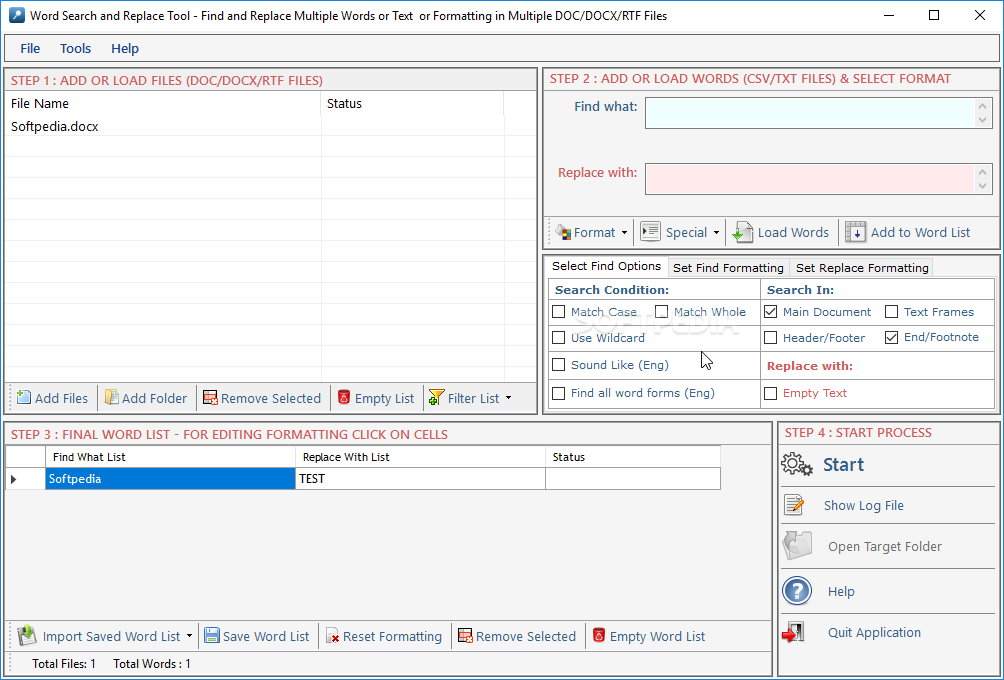Click the Import Saved Word List icon
This screenshot has height=680, width=1004.
click(x=27, y=636)
